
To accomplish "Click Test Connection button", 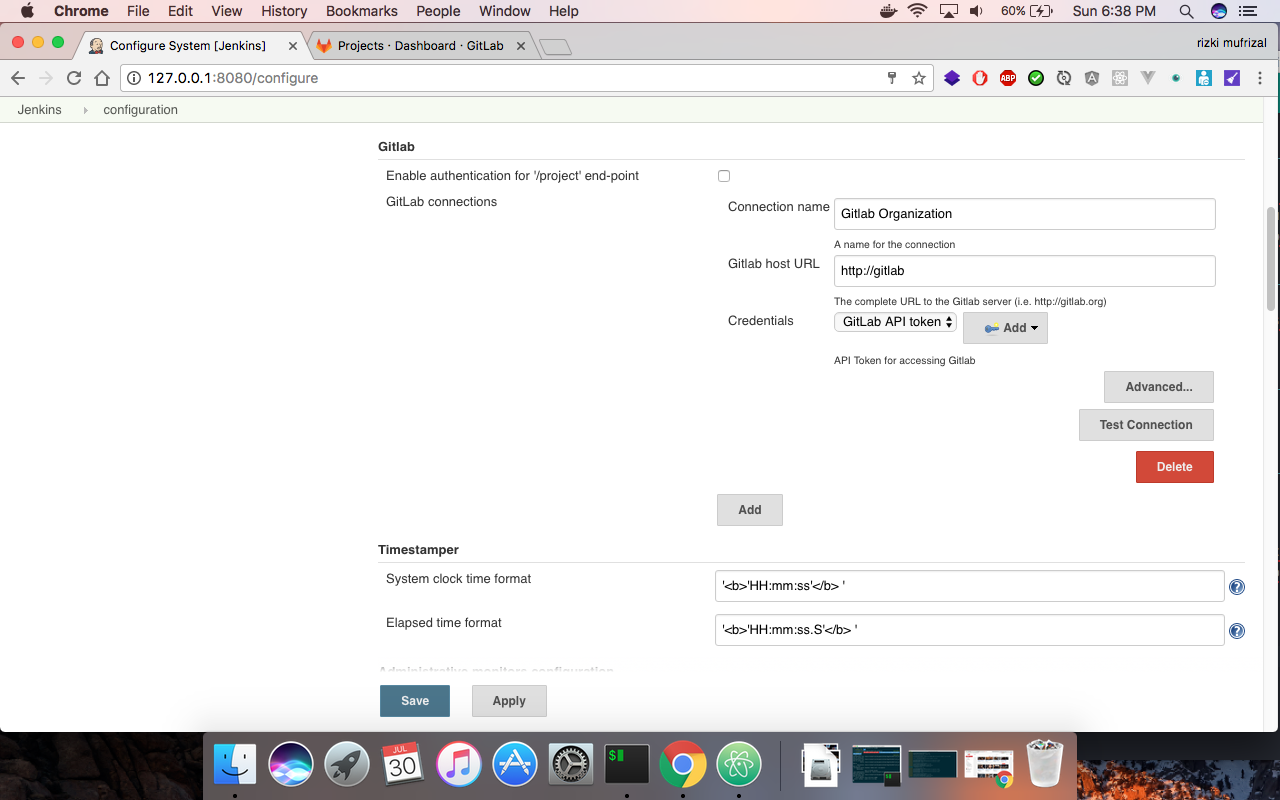I will 1146,425.
